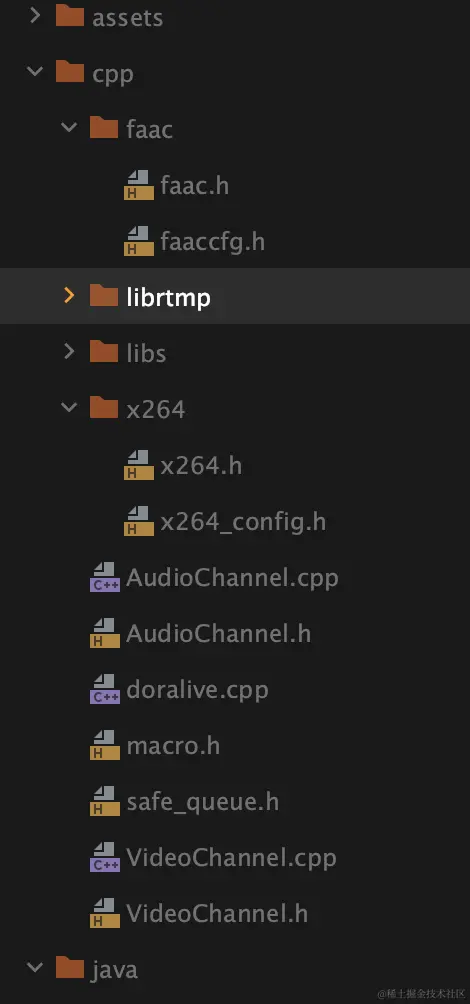Screen dimensions: 470x1004
Task: Collapse the x264 folder chevron
Action: tap(69, 408)
